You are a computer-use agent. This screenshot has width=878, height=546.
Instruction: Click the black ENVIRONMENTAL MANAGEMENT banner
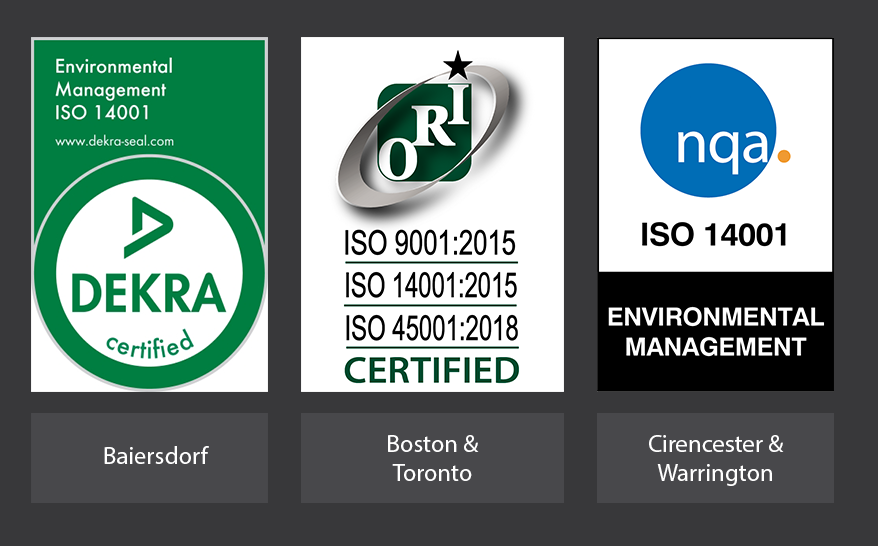pos(716,332)
